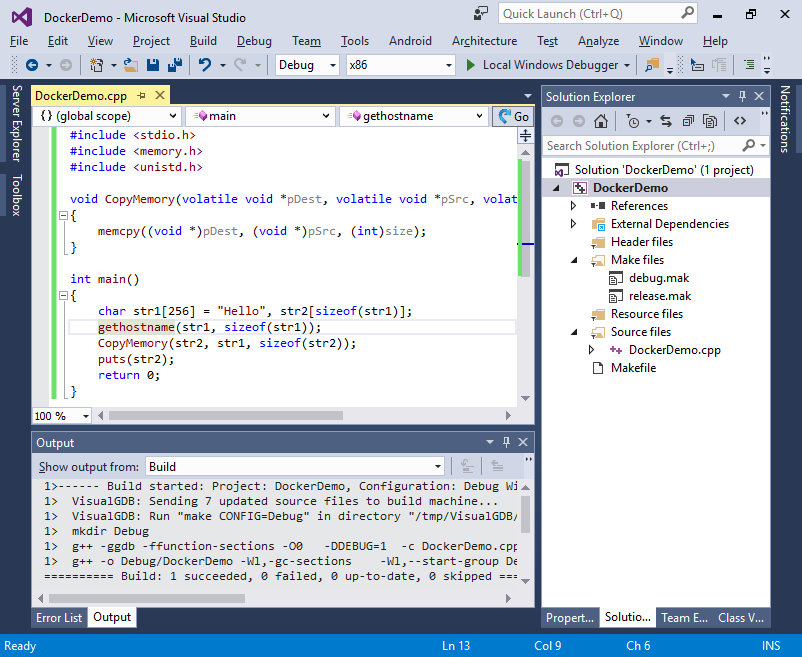Select release.mak in Solution Explorer

pos(660,296)
